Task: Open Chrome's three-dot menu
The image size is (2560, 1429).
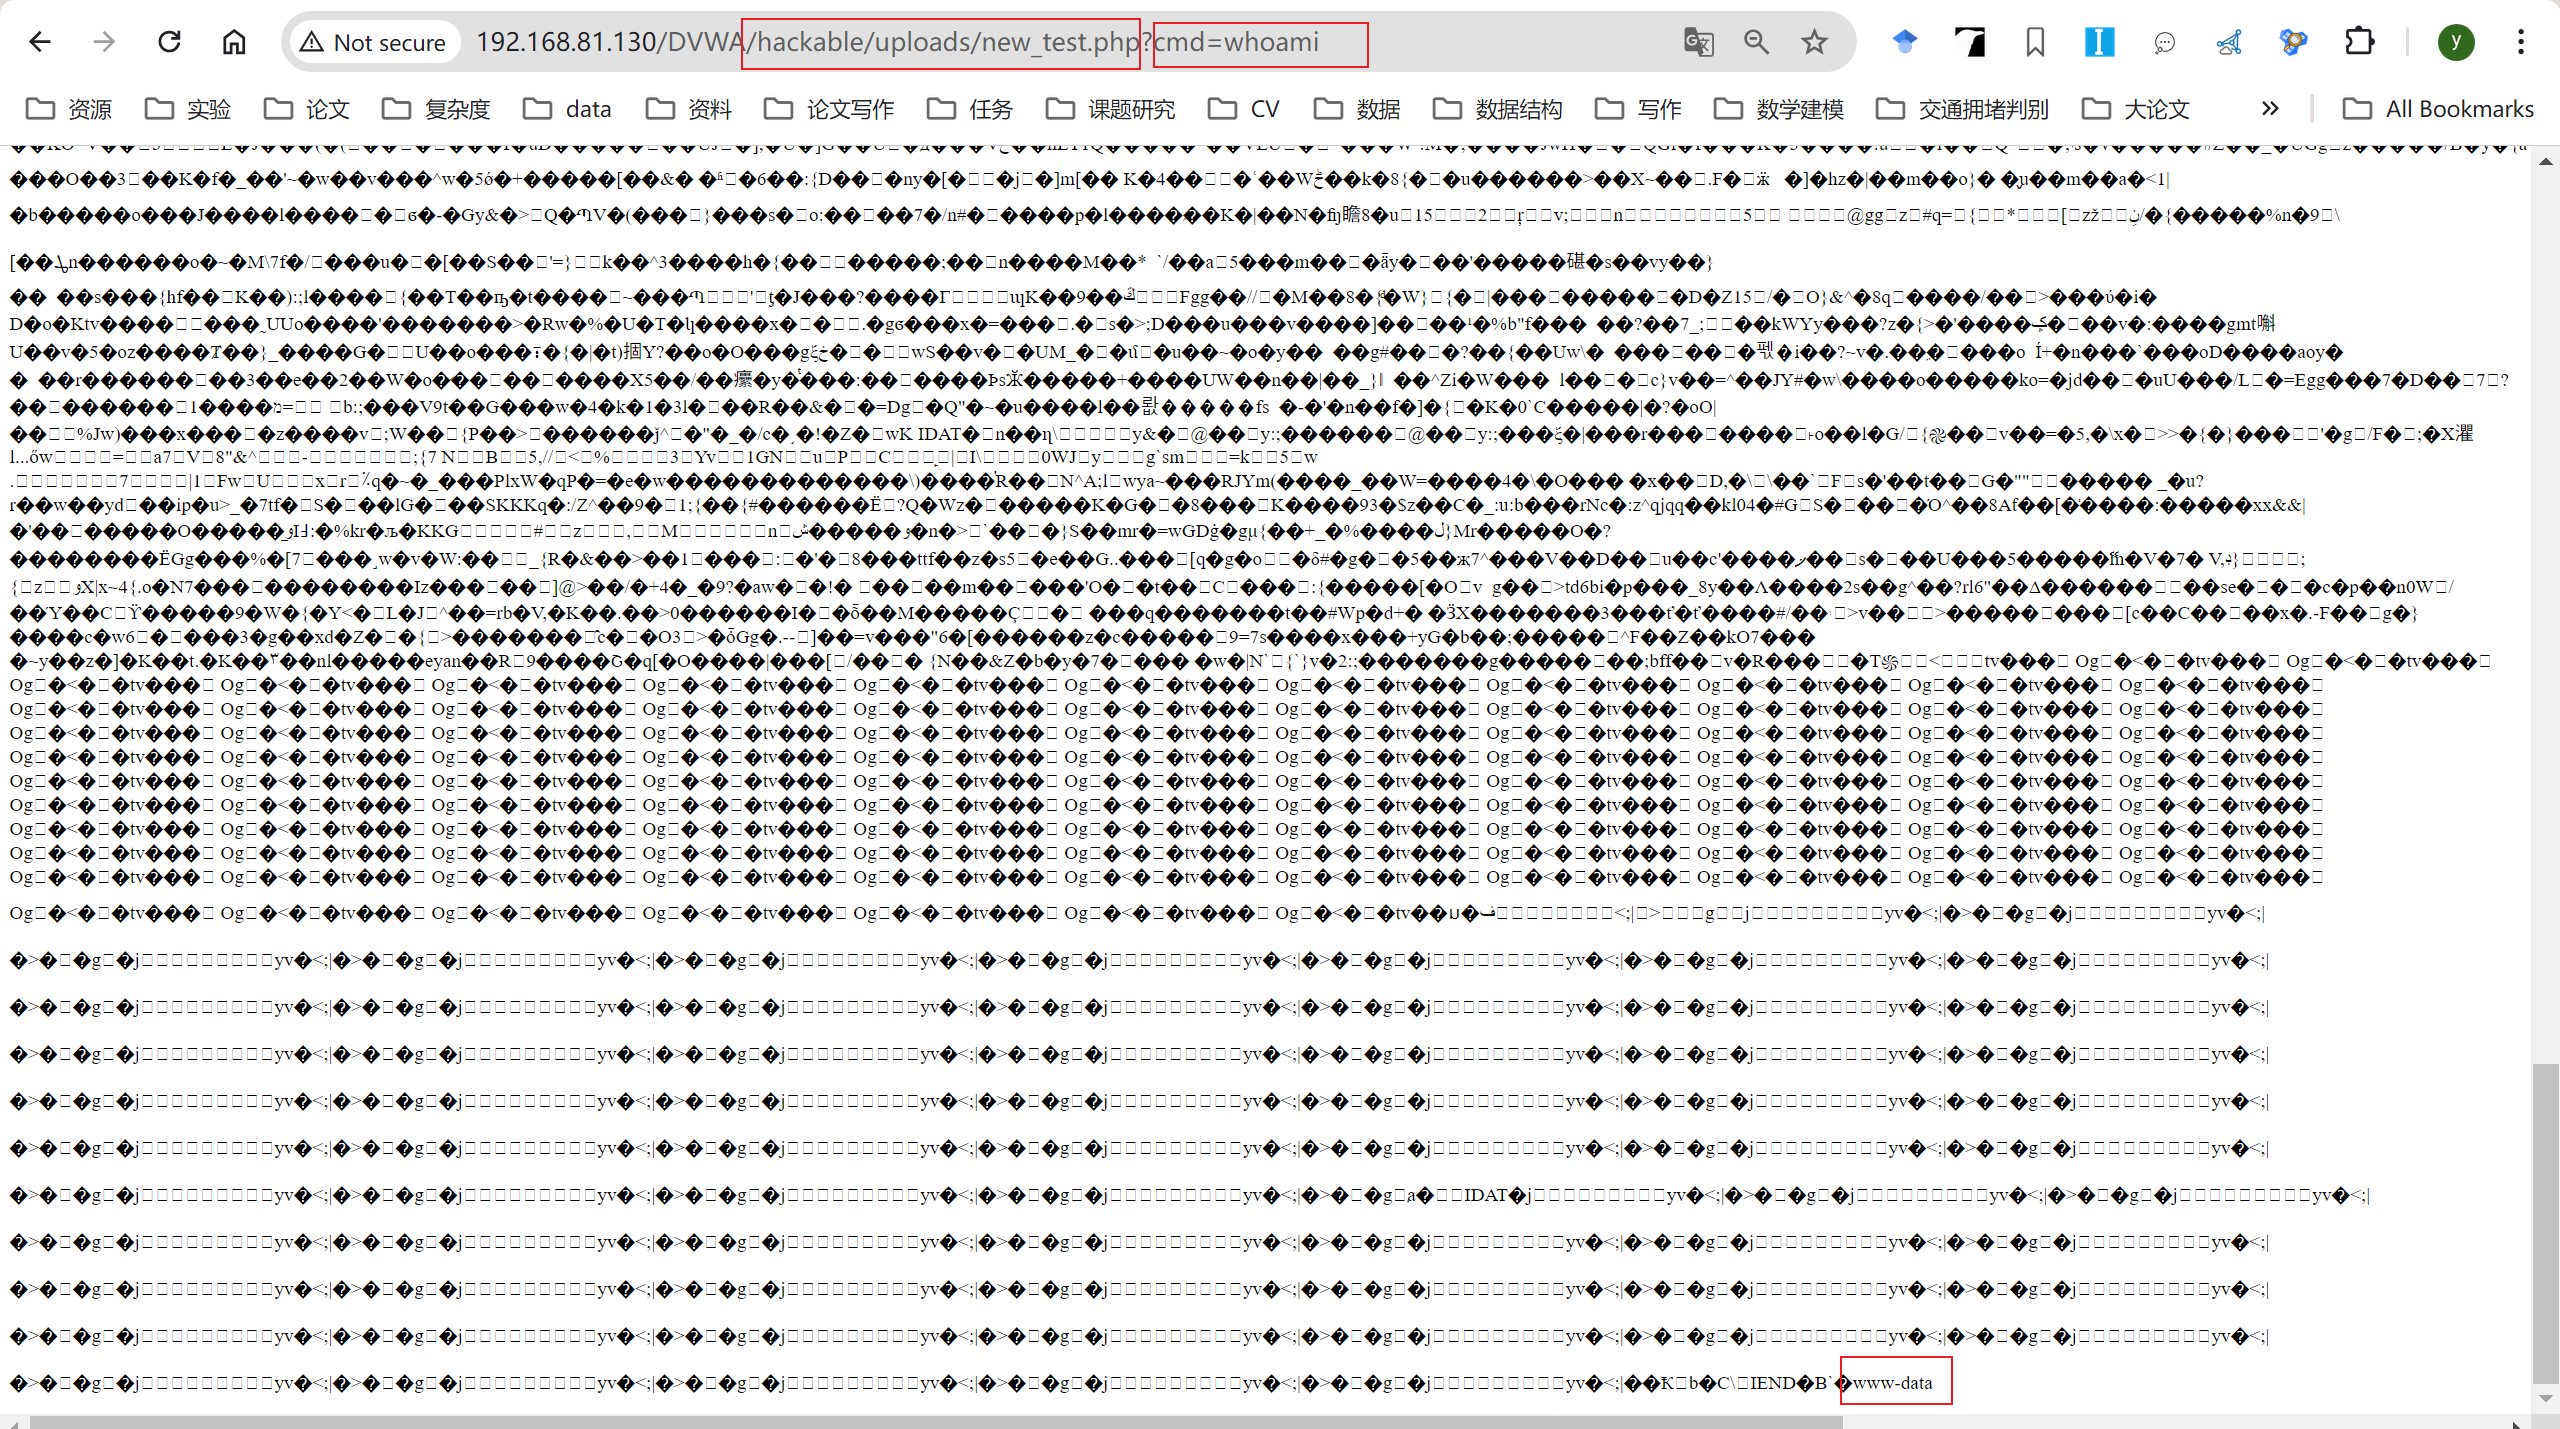Action: click(x=2521, y=42)
